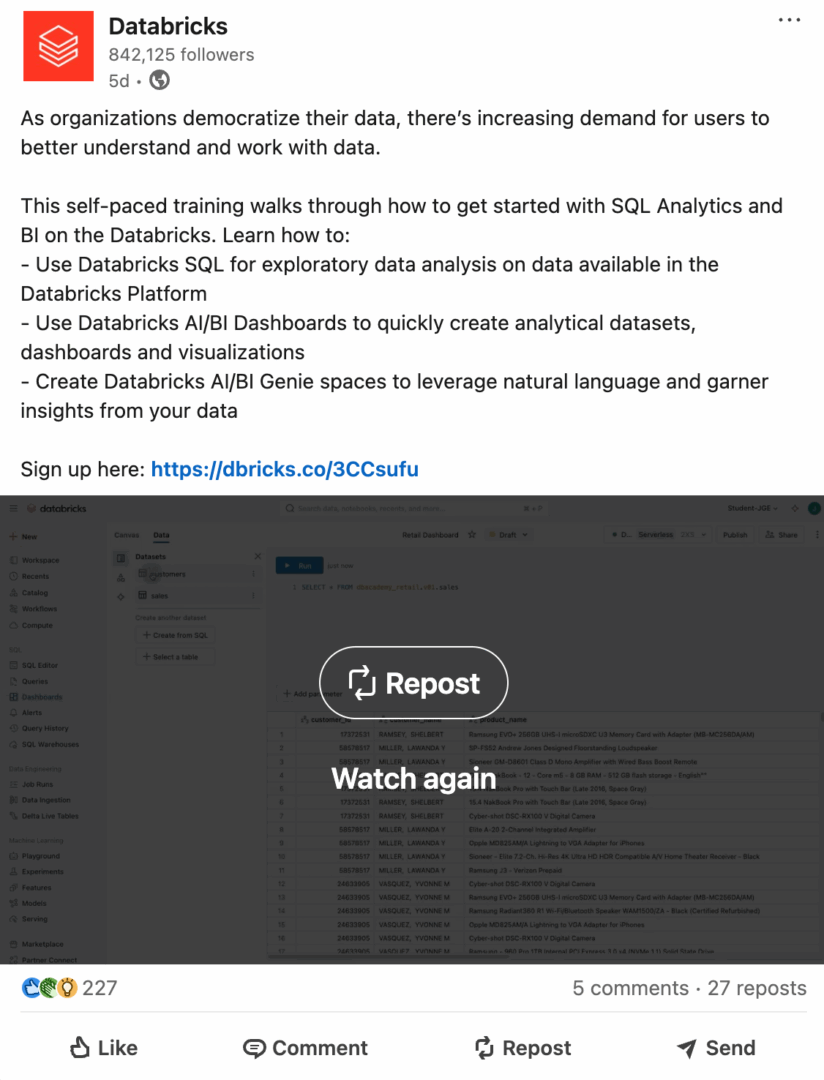Click the Publish button
Screen dimensions: 824x1080
point(736,534)
